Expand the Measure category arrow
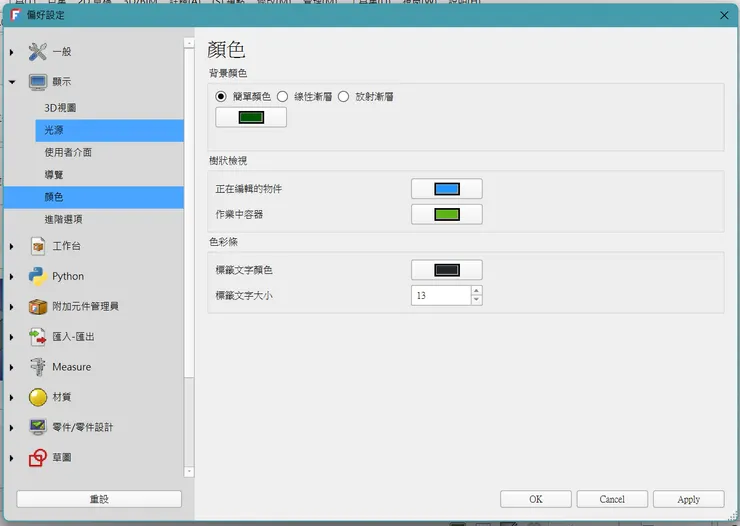The image size is (740, 526). point(12,367)
